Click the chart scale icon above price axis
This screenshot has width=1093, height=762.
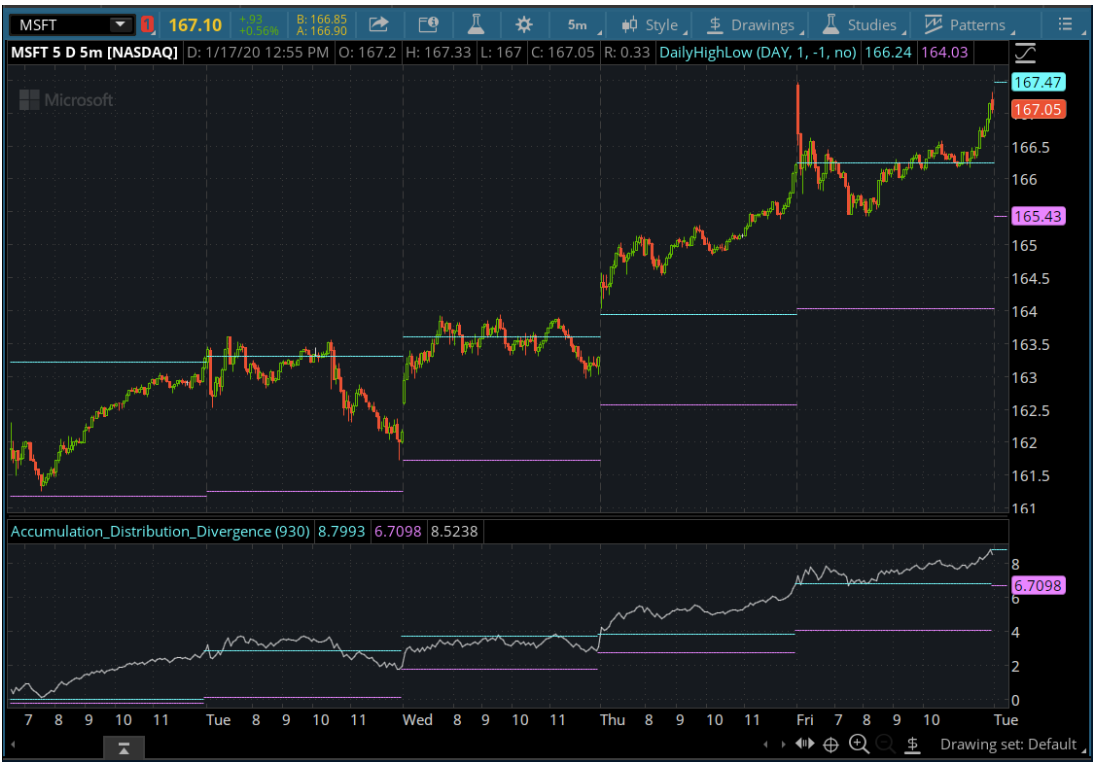tap(1025, 53)
